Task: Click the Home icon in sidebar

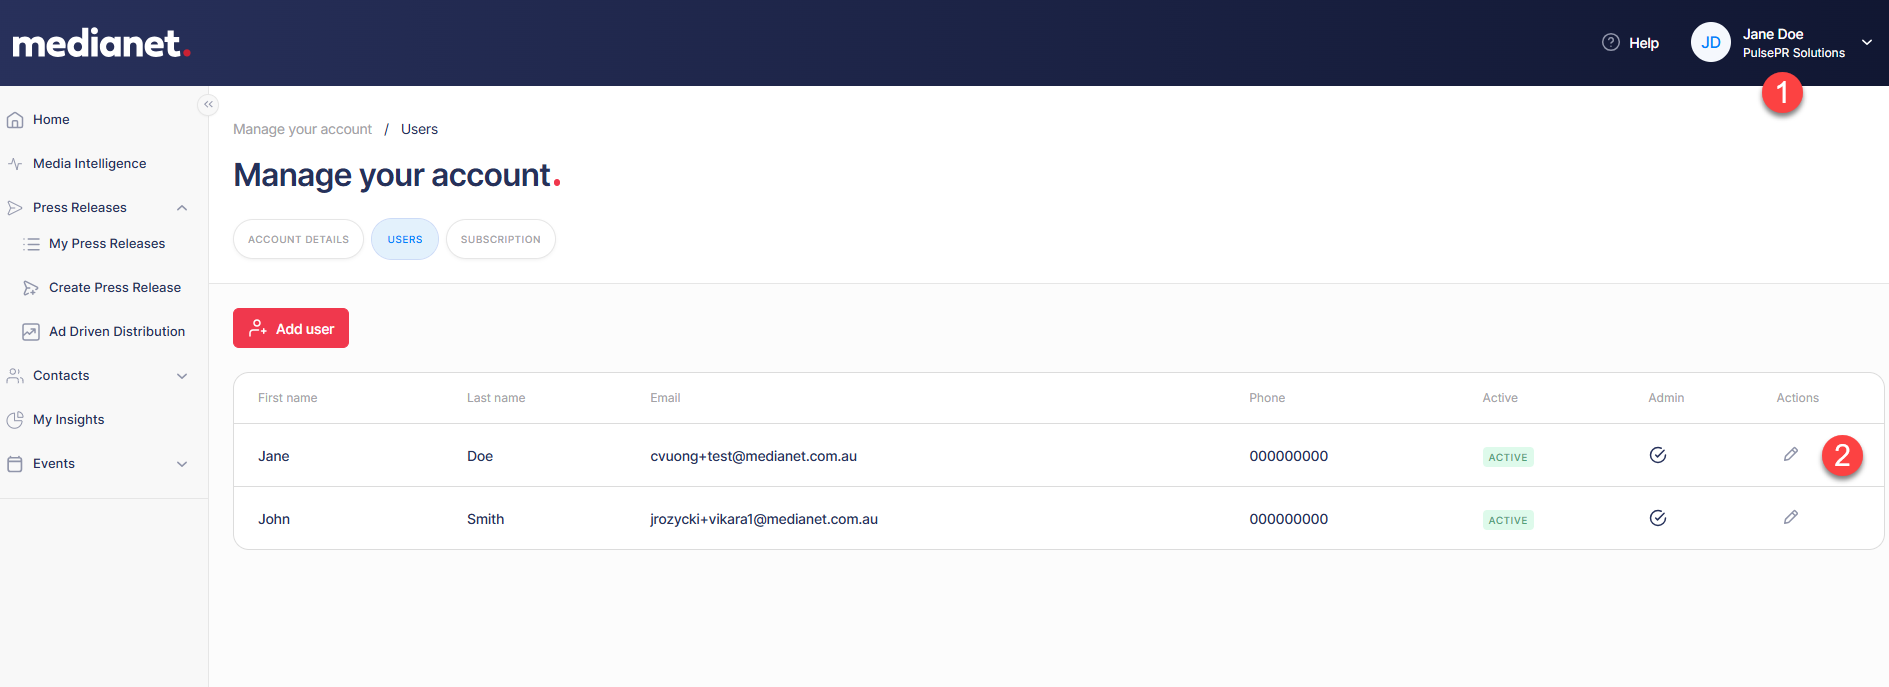Action: [15, 120]
